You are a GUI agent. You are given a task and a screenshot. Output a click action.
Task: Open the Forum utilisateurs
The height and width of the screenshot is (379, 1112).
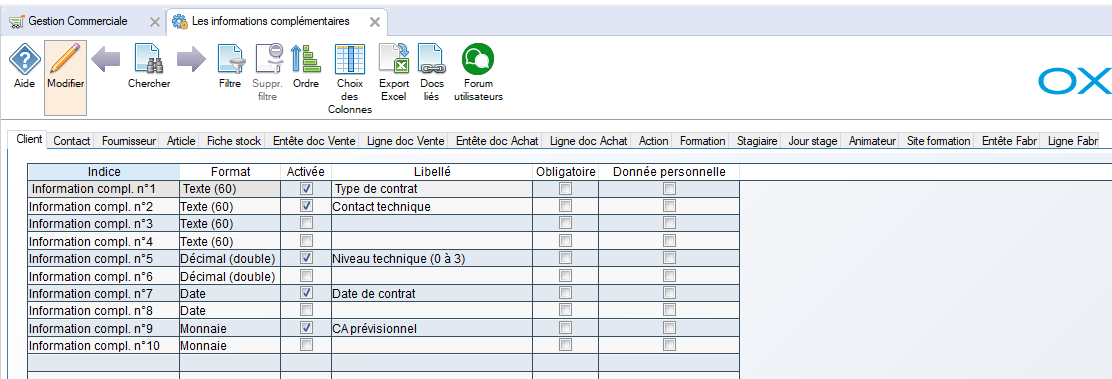tap(478, 72)
